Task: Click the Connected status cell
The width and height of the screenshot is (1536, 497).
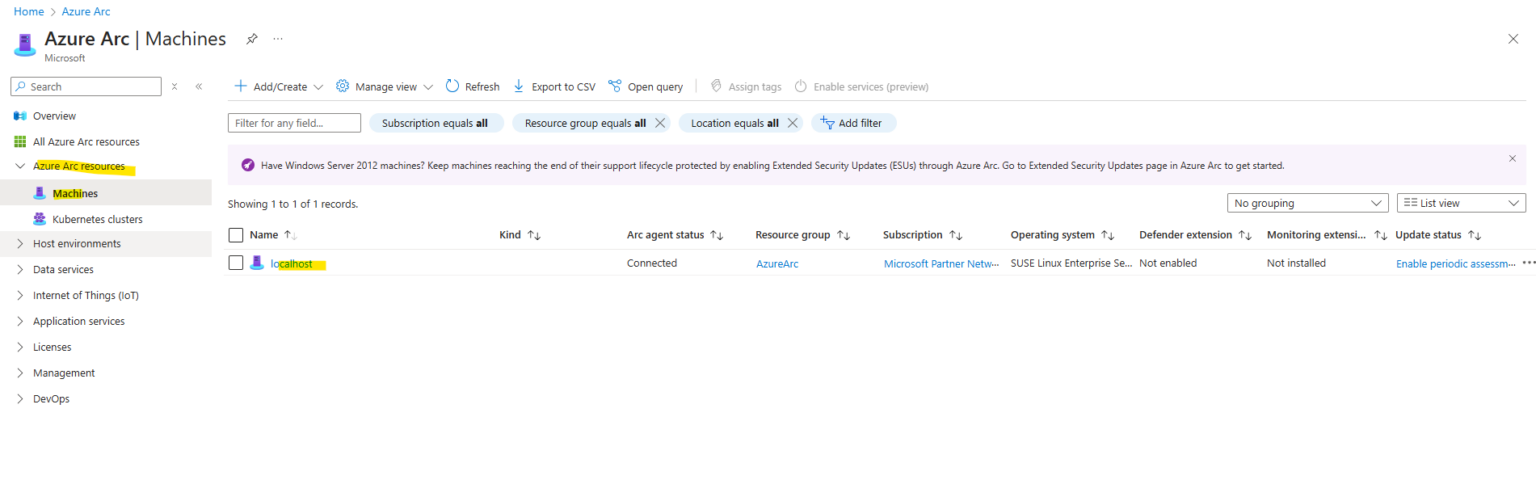Action: pyautogui.click(x=652, y=263)
